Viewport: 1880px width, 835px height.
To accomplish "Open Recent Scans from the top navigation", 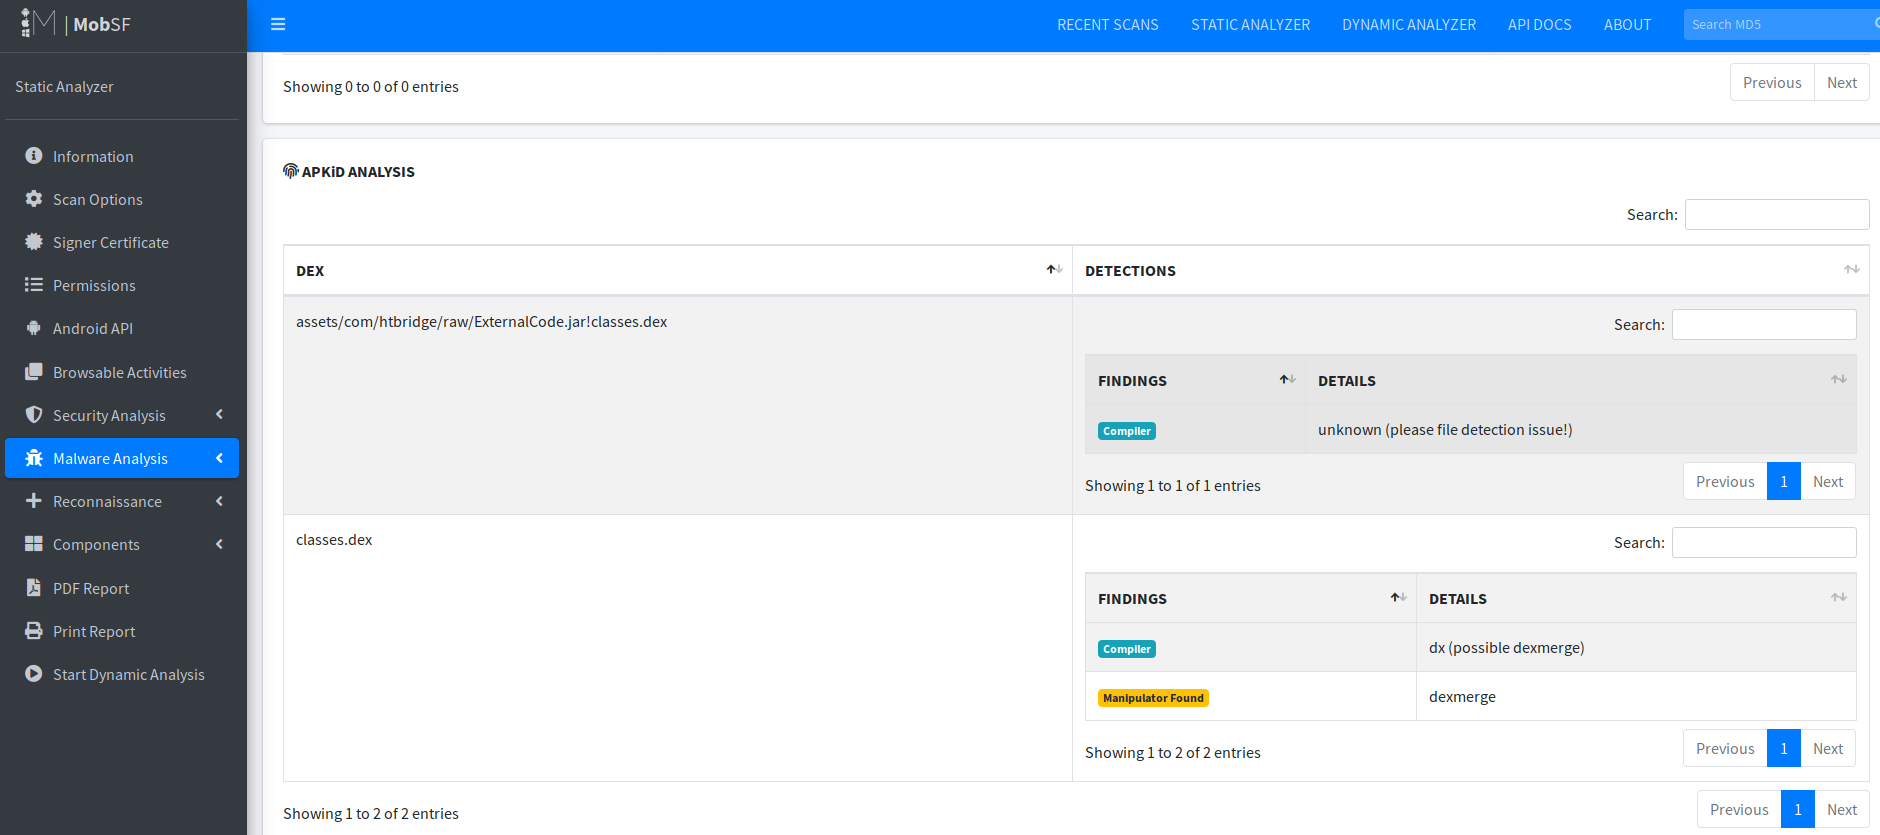I will click(x=1107, y=25).
